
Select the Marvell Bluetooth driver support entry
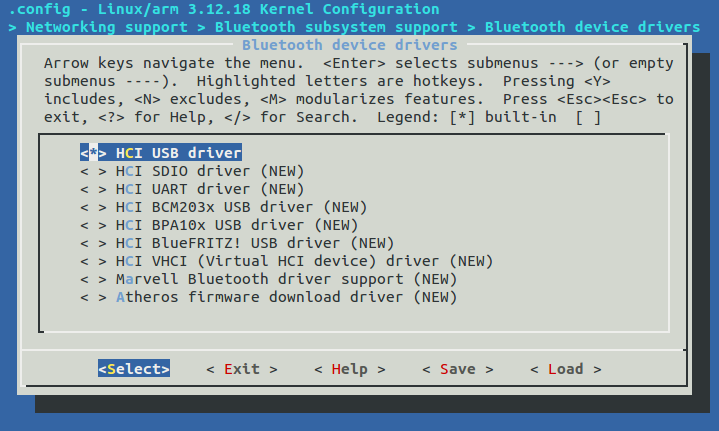[x=287, y=279]
